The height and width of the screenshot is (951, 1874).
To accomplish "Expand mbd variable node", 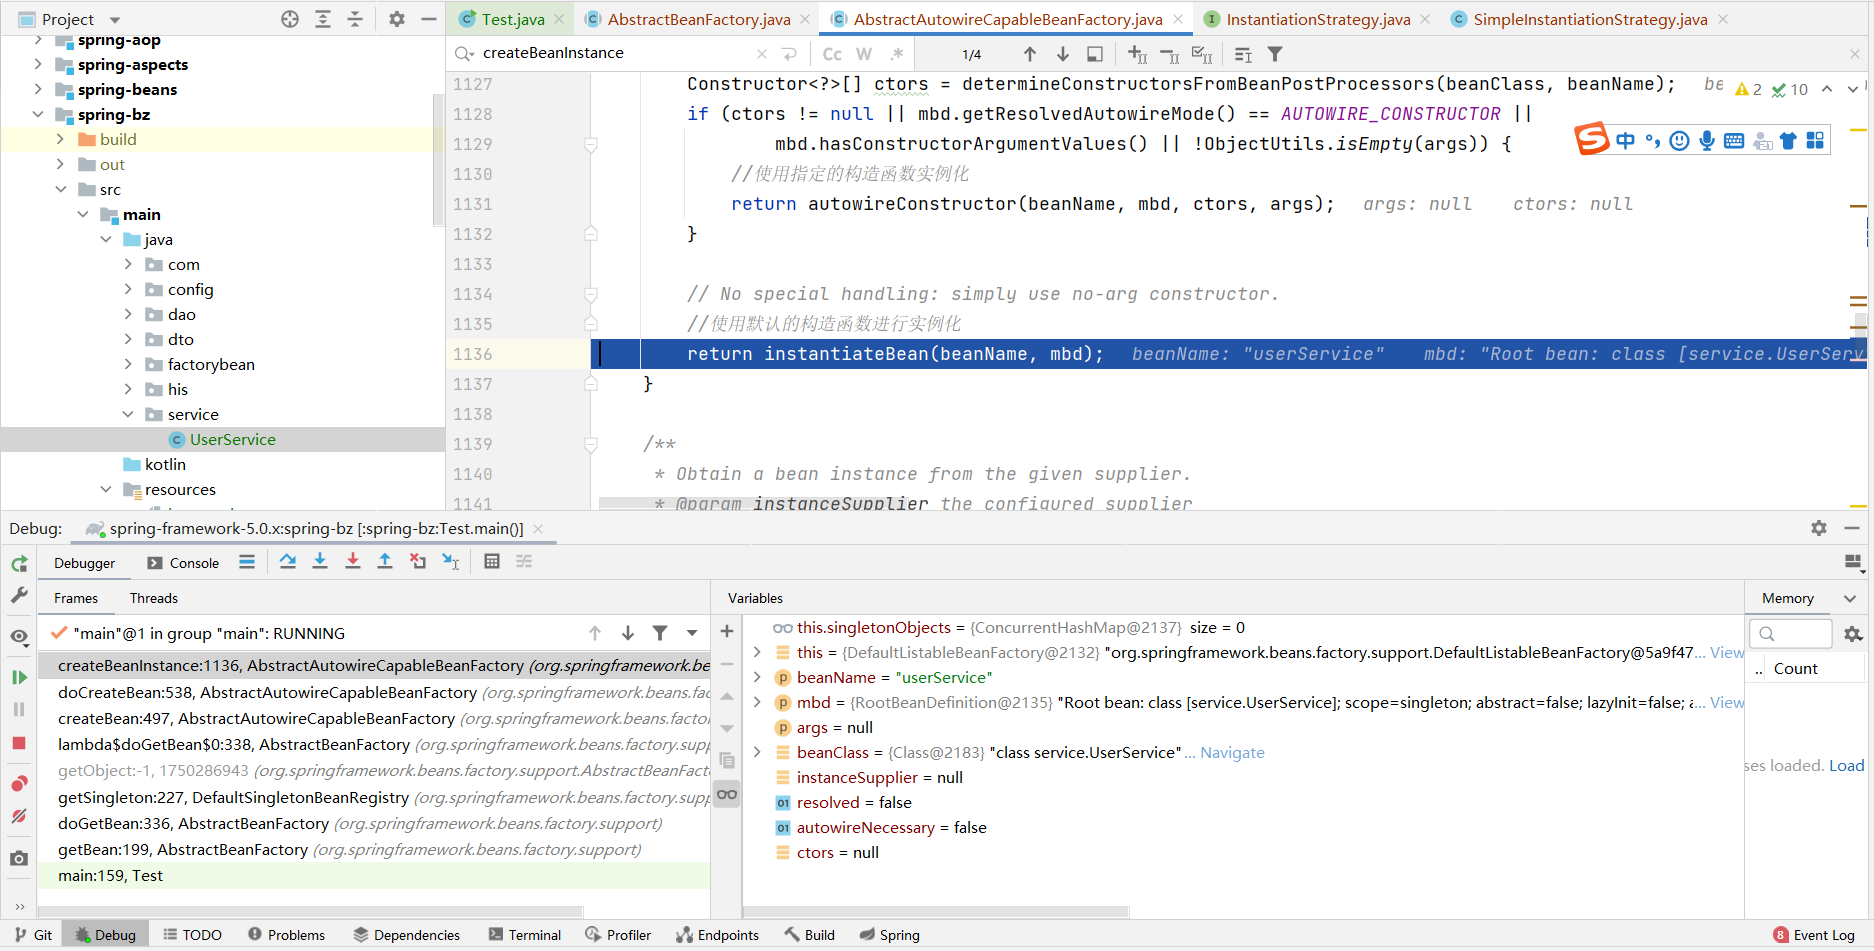I will (757, 702).
